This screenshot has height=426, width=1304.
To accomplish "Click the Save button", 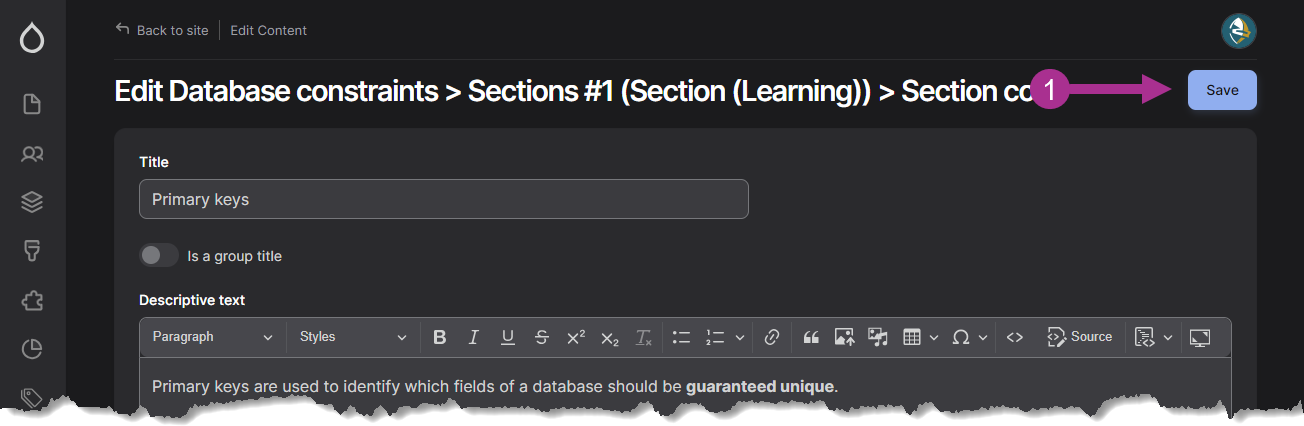I will tap(1222, 90).
